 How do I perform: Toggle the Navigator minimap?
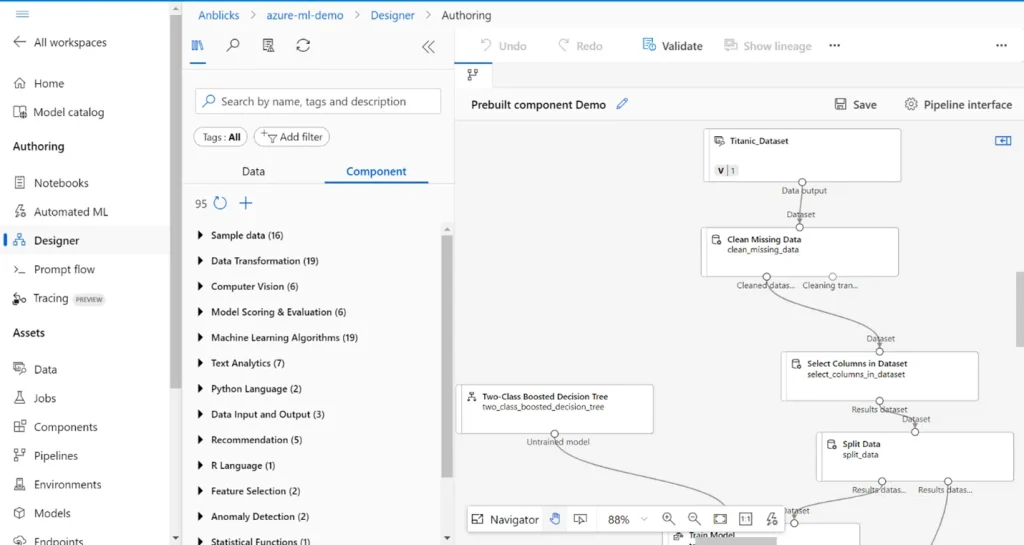506,519
